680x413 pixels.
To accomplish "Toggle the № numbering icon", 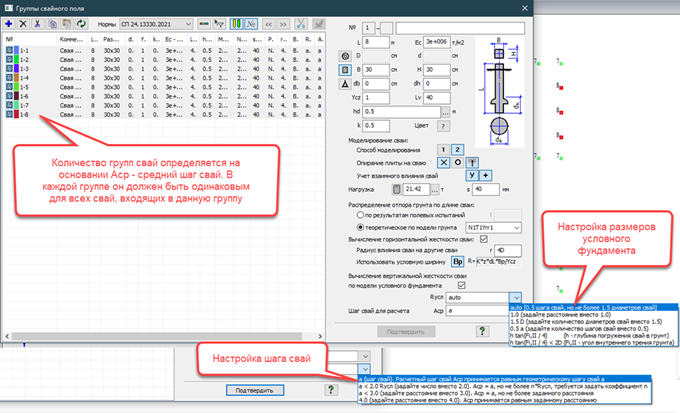I will [251, 24].
